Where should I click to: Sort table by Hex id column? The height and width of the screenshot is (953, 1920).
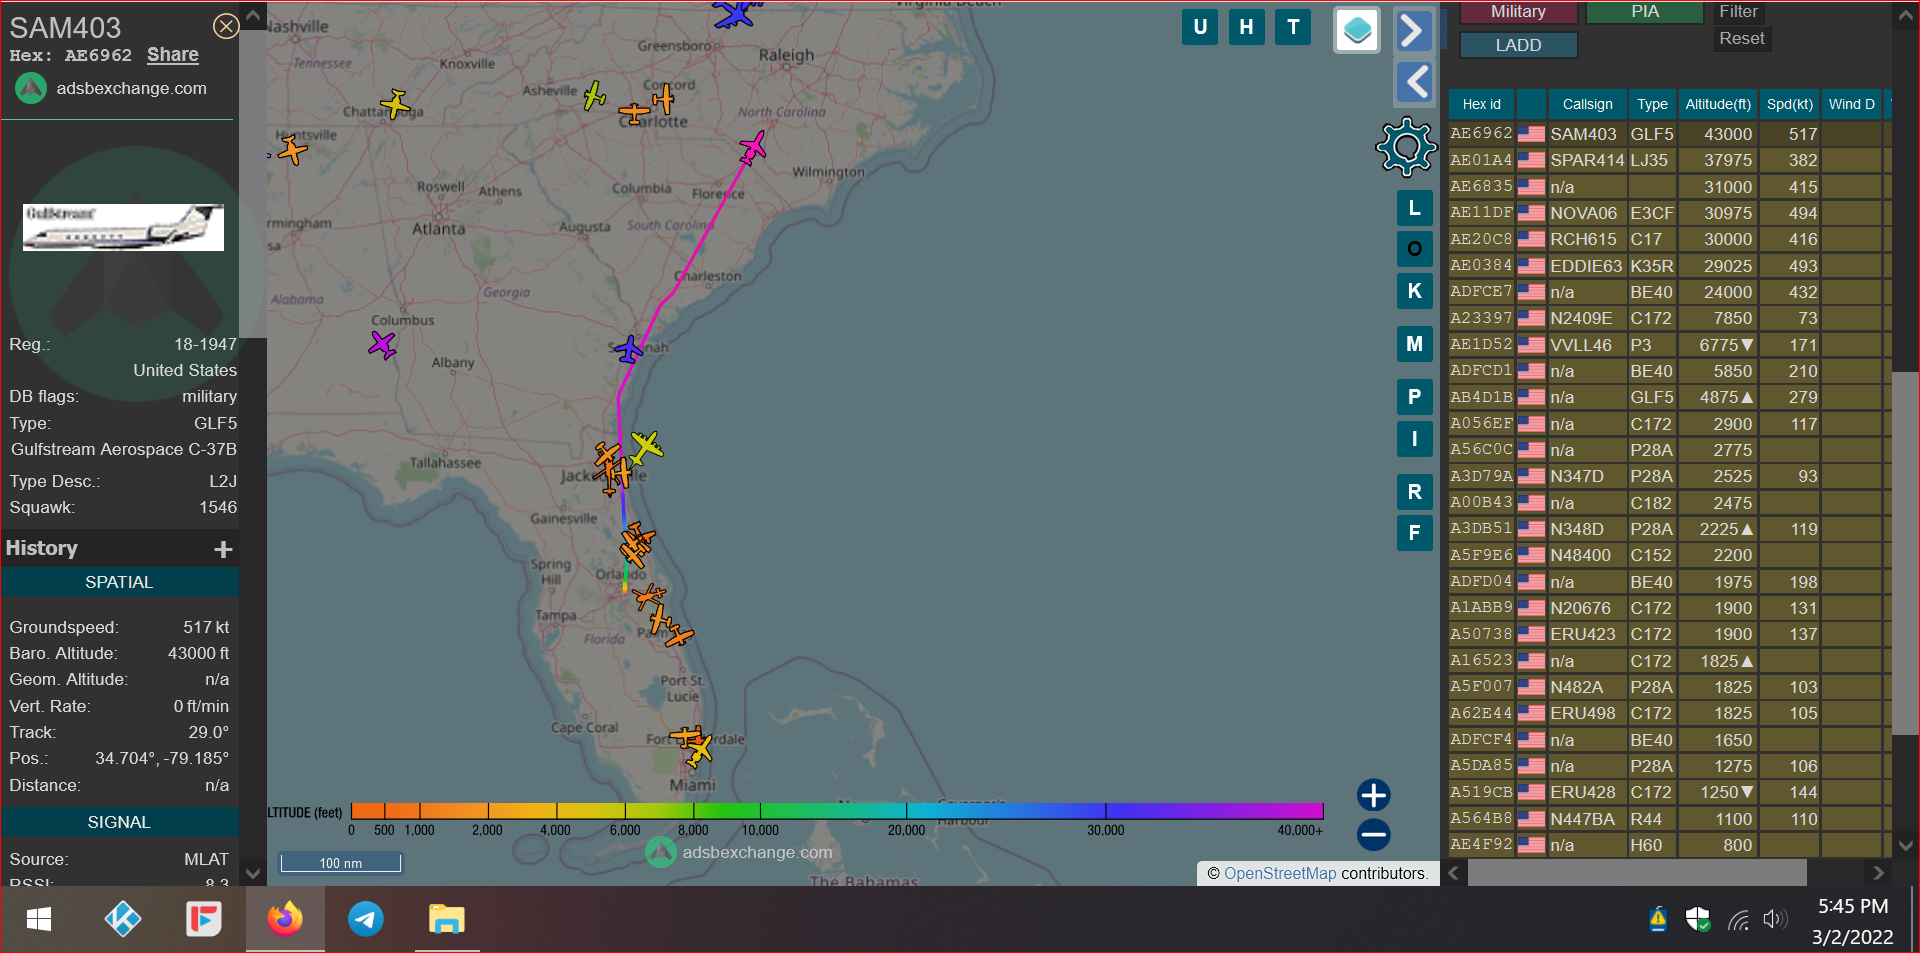[x=1481, y=104]
